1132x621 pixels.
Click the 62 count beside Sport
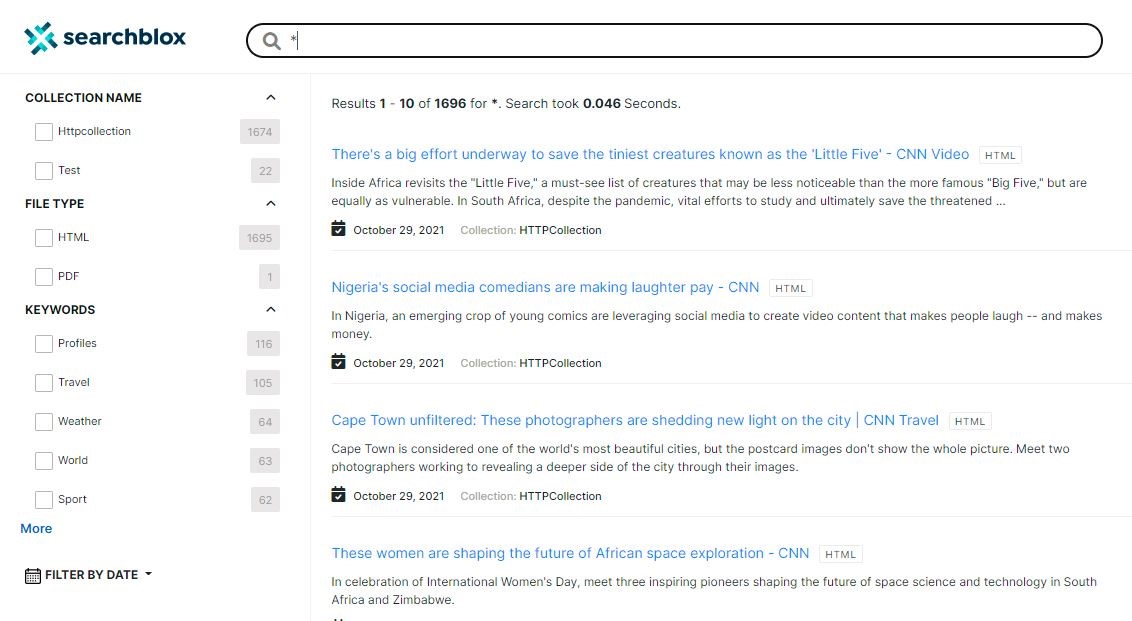[265, 500]
